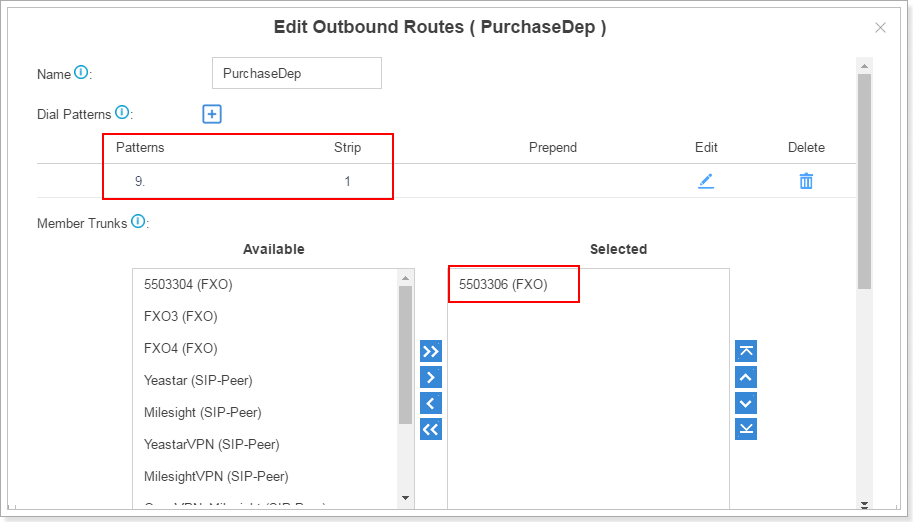
Task: Move selected trunk to bottom
Action: (x=746, y=429)
